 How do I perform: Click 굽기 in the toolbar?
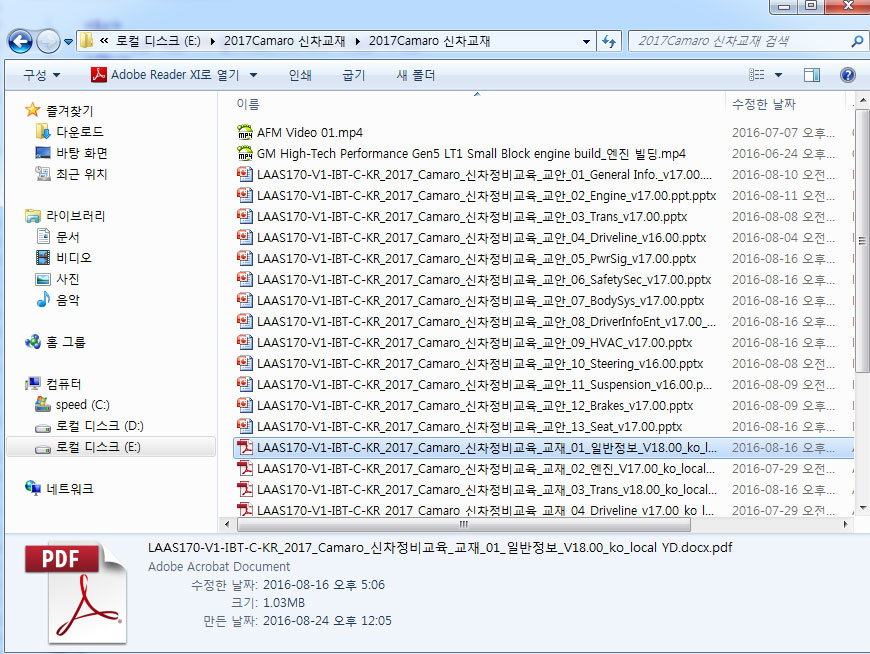point(354,75)
